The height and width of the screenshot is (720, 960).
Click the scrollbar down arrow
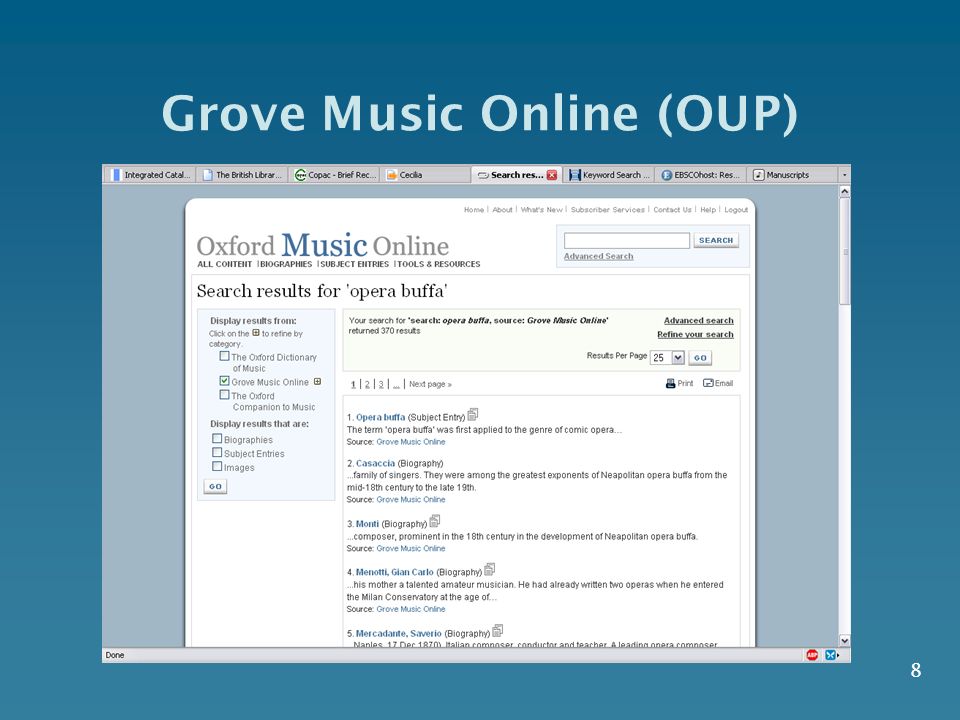coord(844,640)
